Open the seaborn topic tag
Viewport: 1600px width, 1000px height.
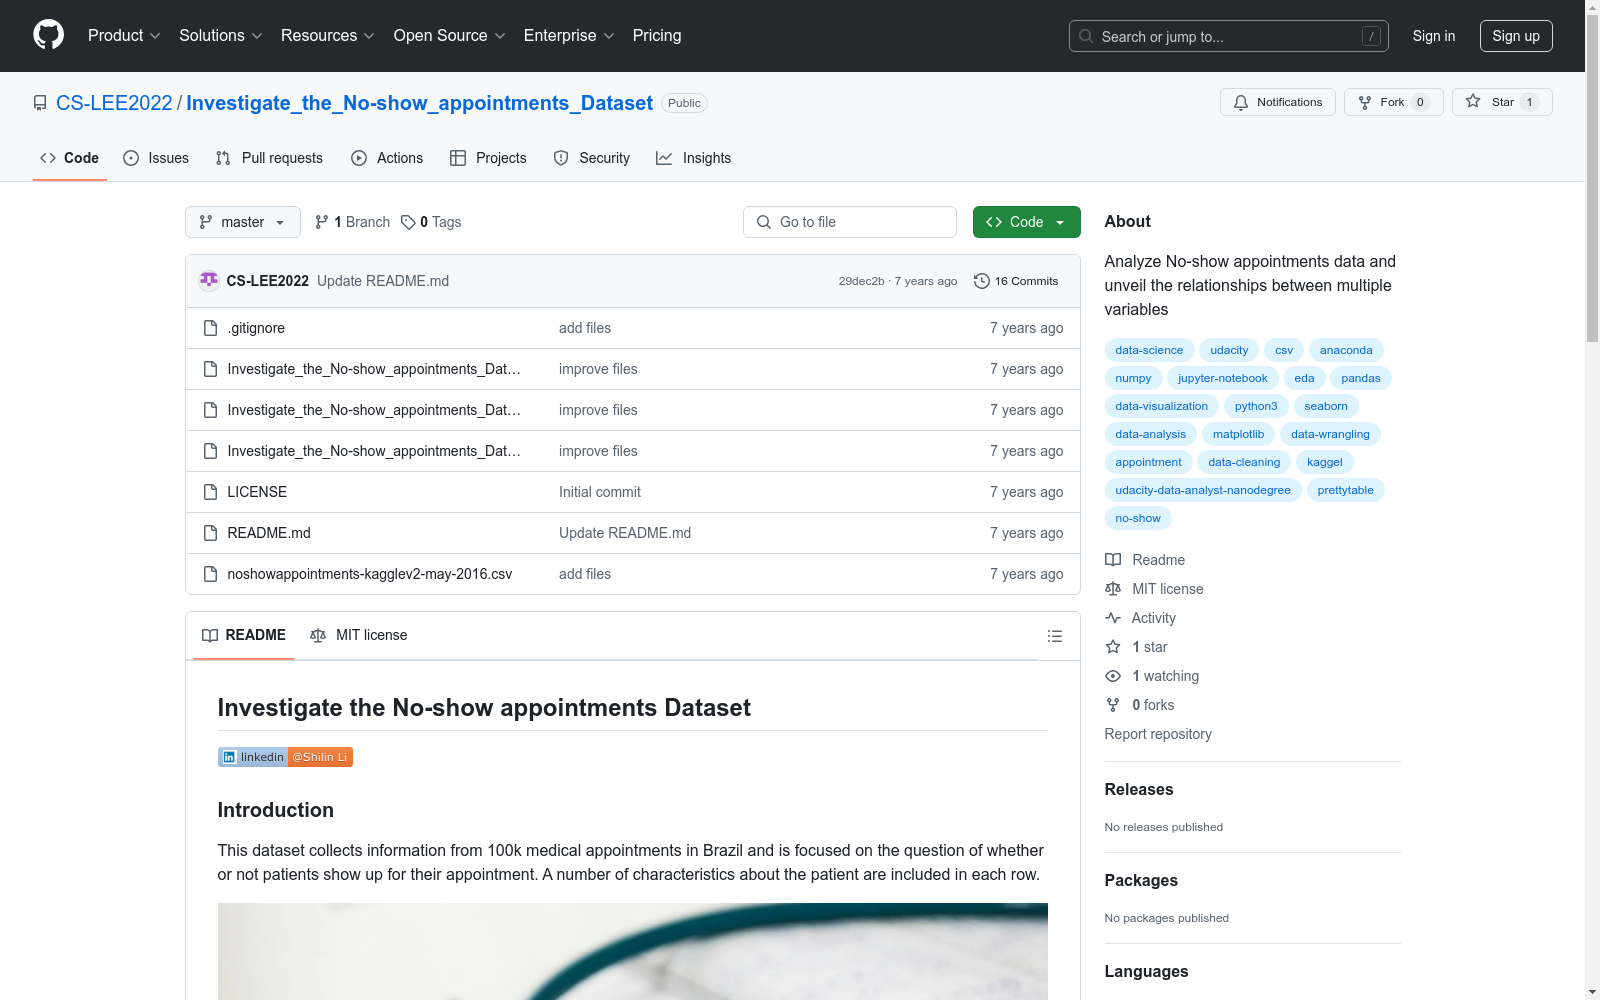point(1326,406)
